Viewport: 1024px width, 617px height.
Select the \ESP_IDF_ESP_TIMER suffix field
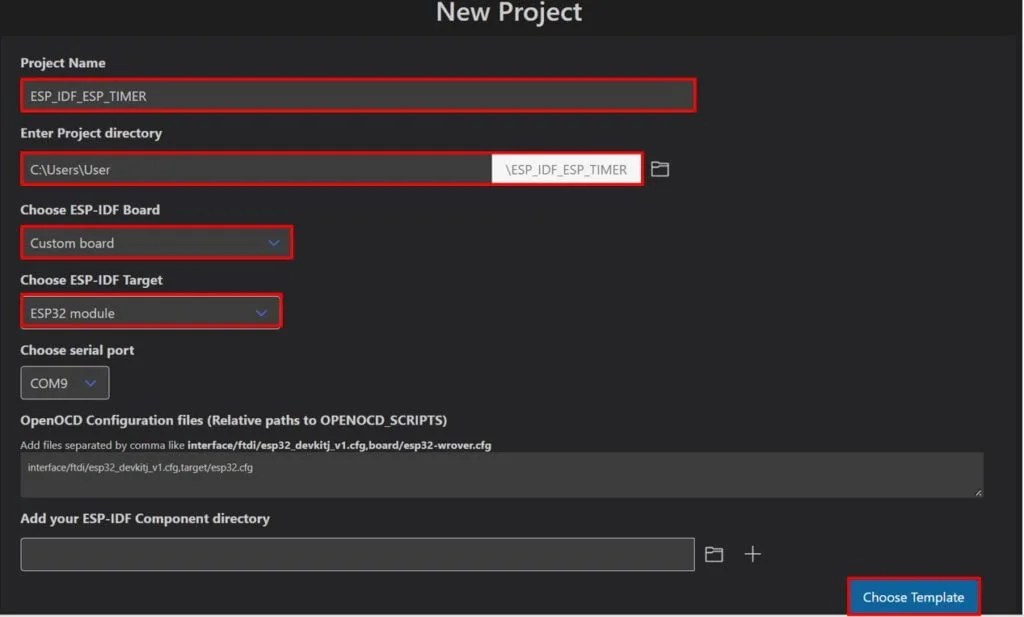[566, 168]
